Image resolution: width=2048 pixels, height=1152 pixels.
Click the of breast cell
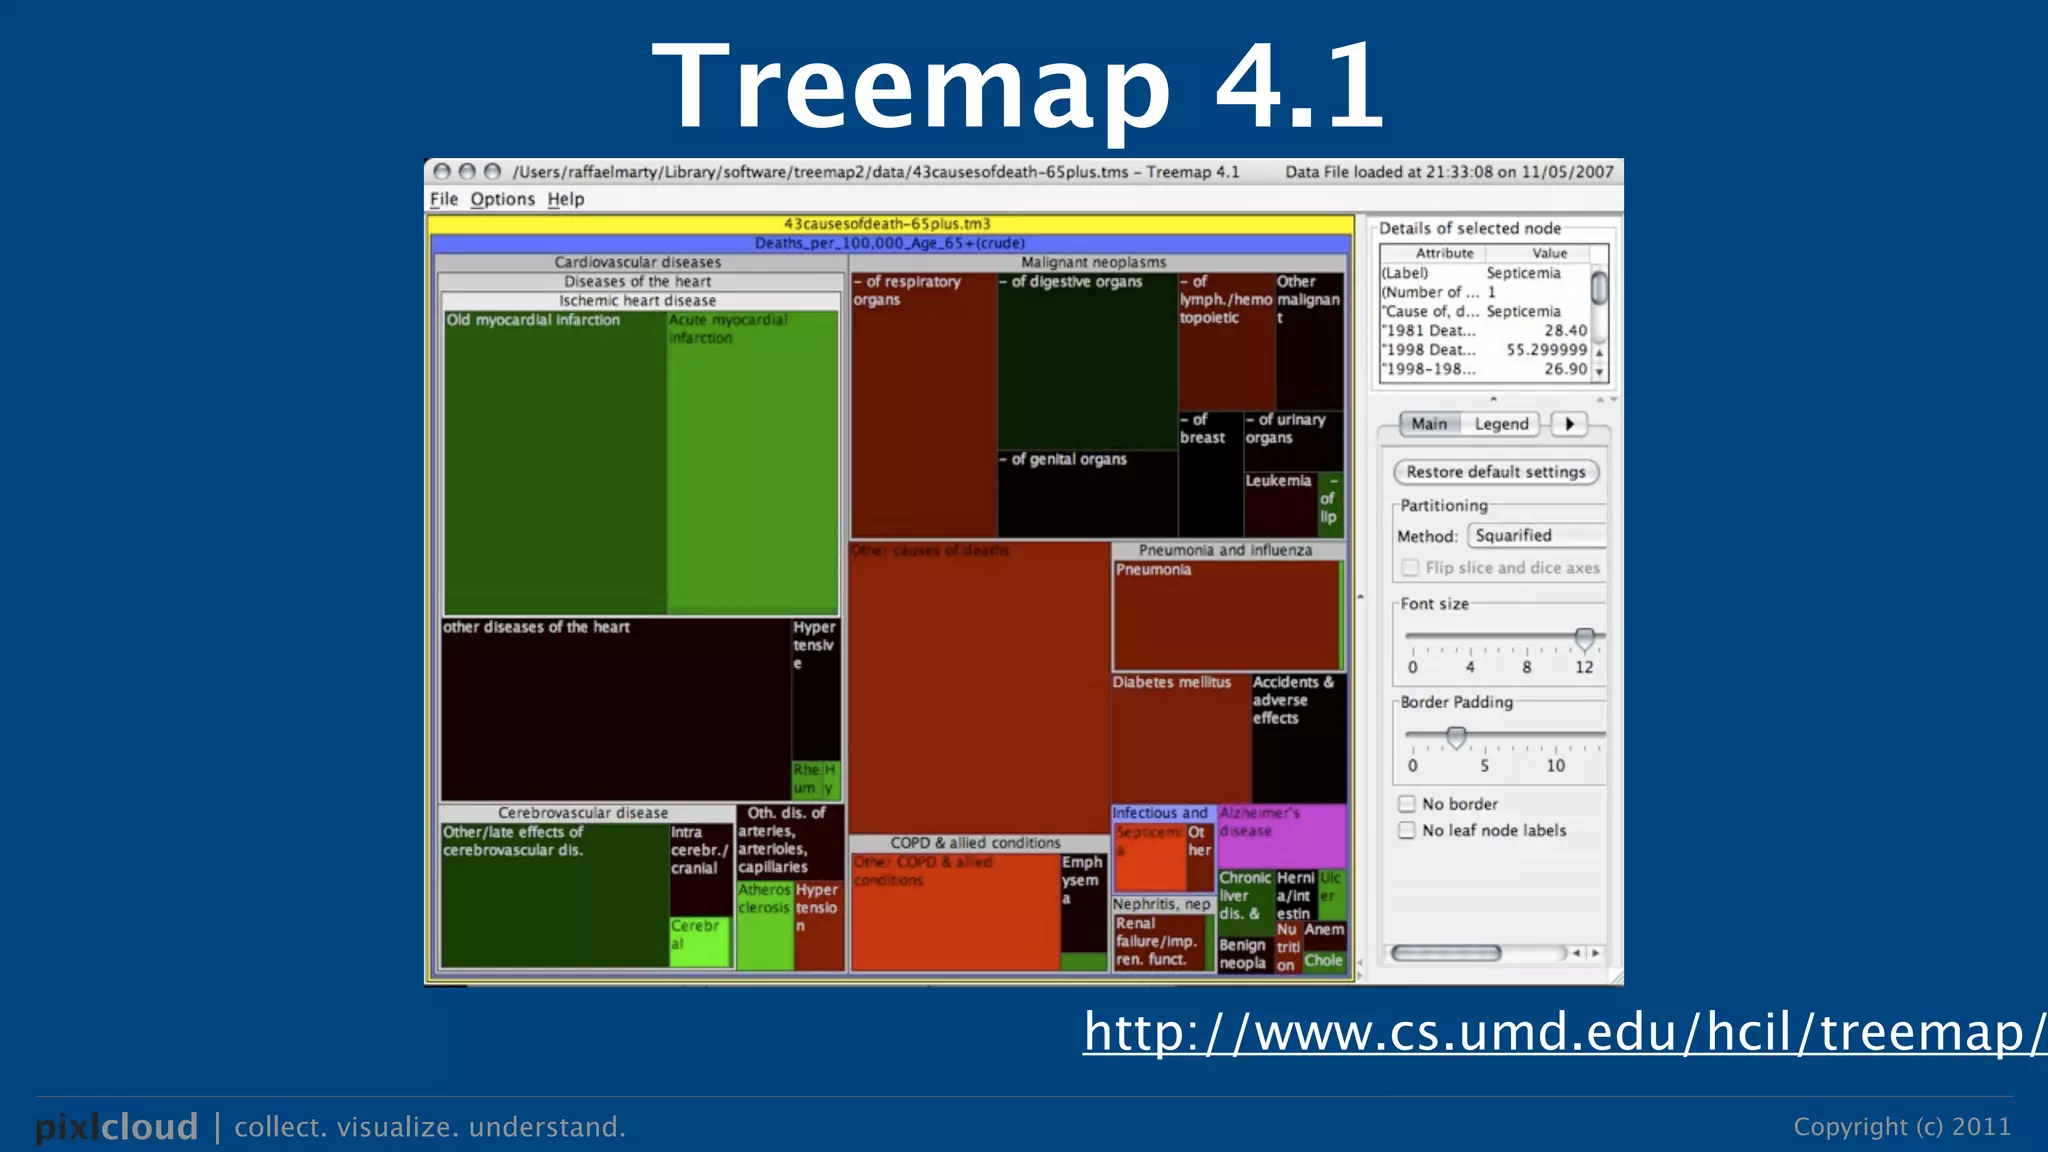click(1210, 474)
